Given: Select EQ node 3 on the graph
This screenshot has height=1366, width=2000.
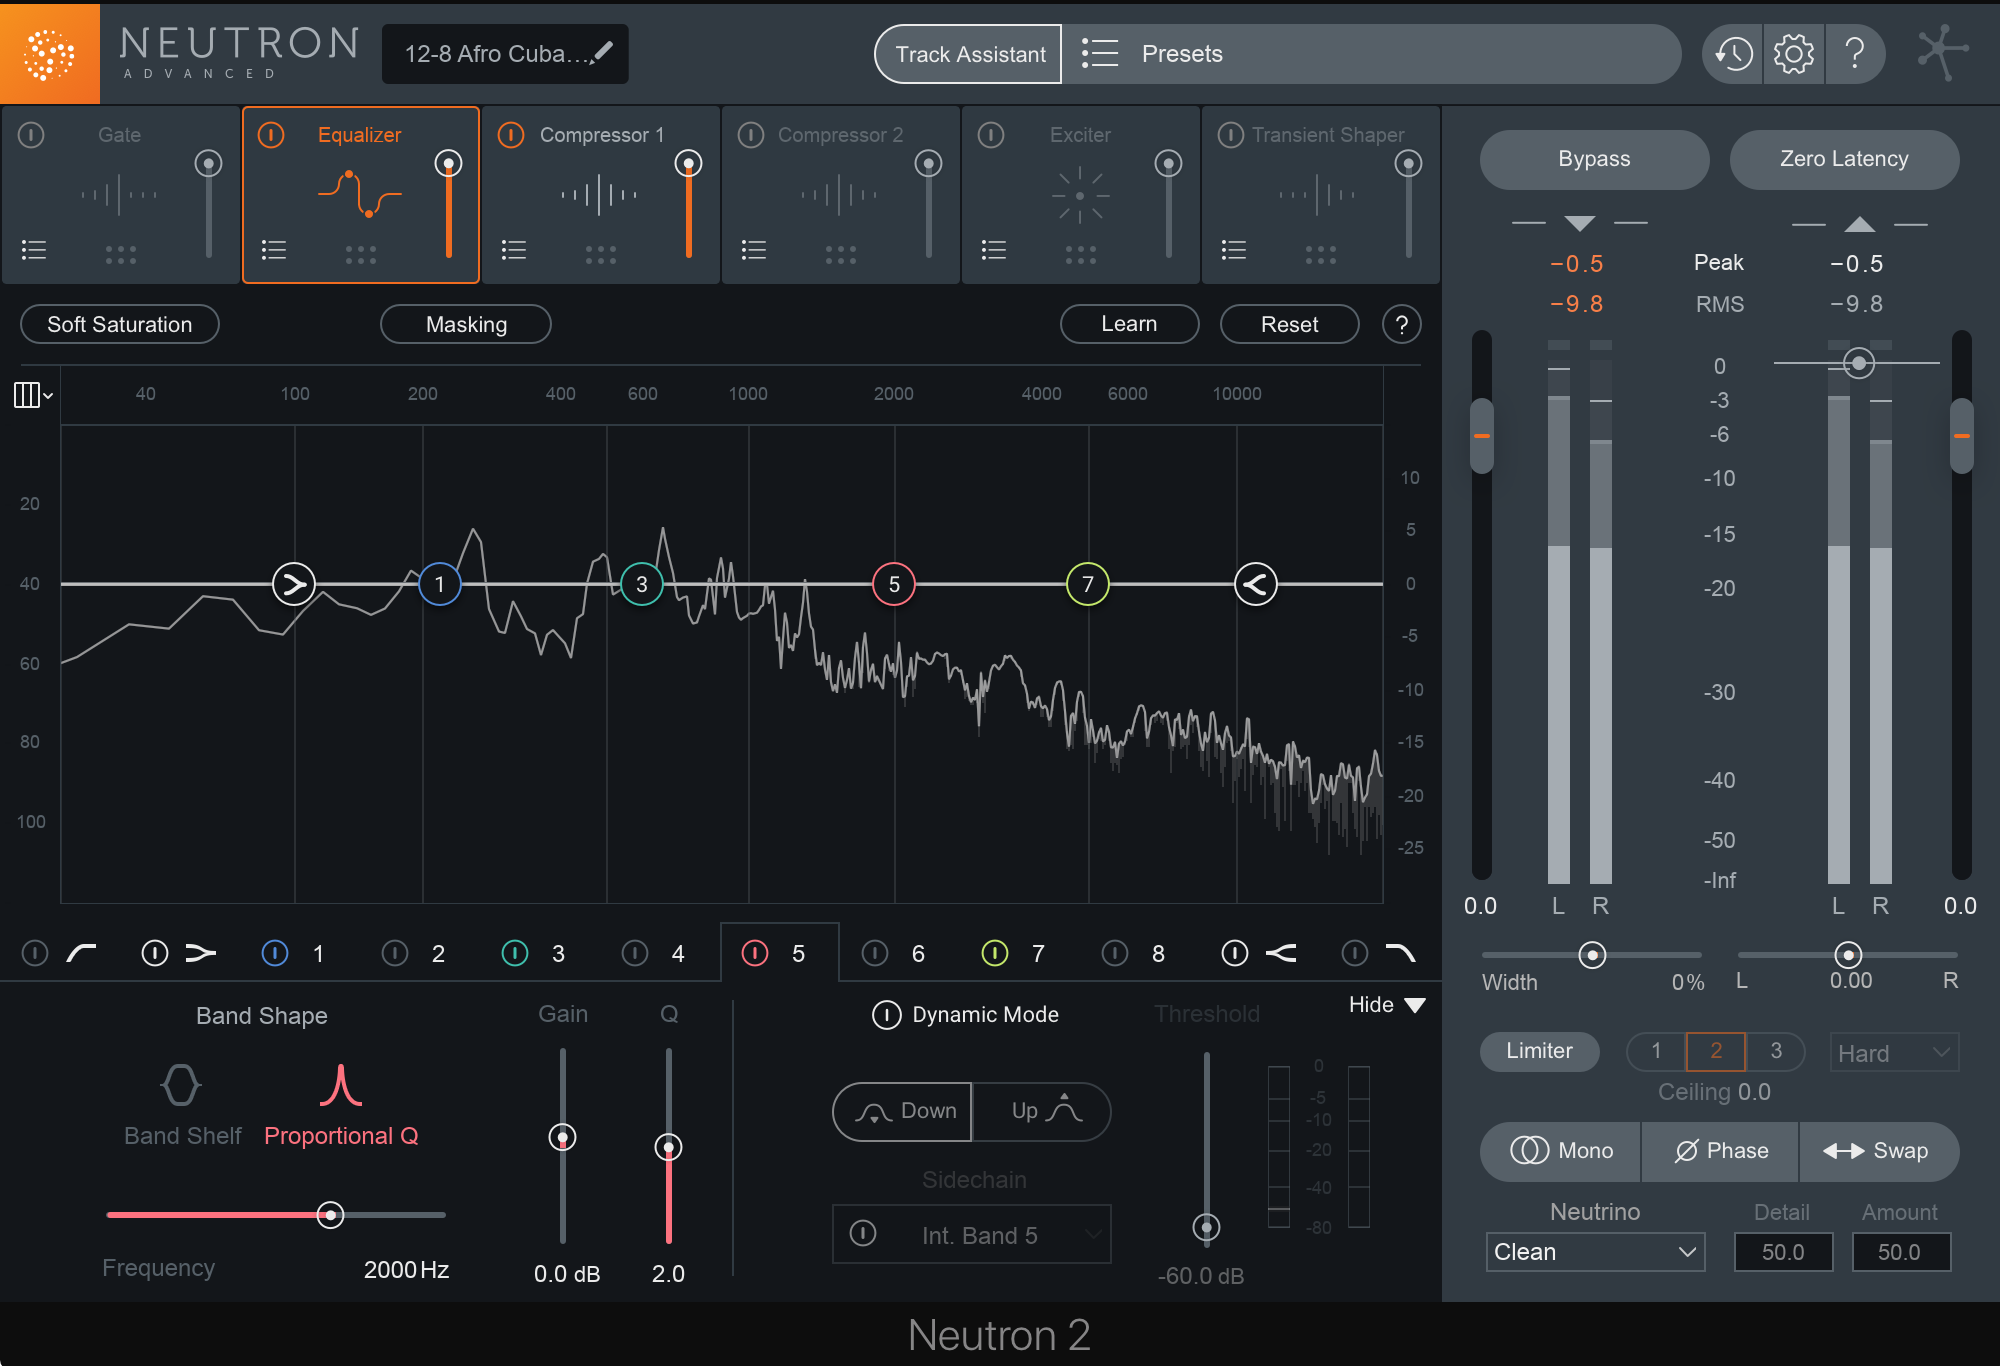Looking at the screenshot, I should click(642, 584).
